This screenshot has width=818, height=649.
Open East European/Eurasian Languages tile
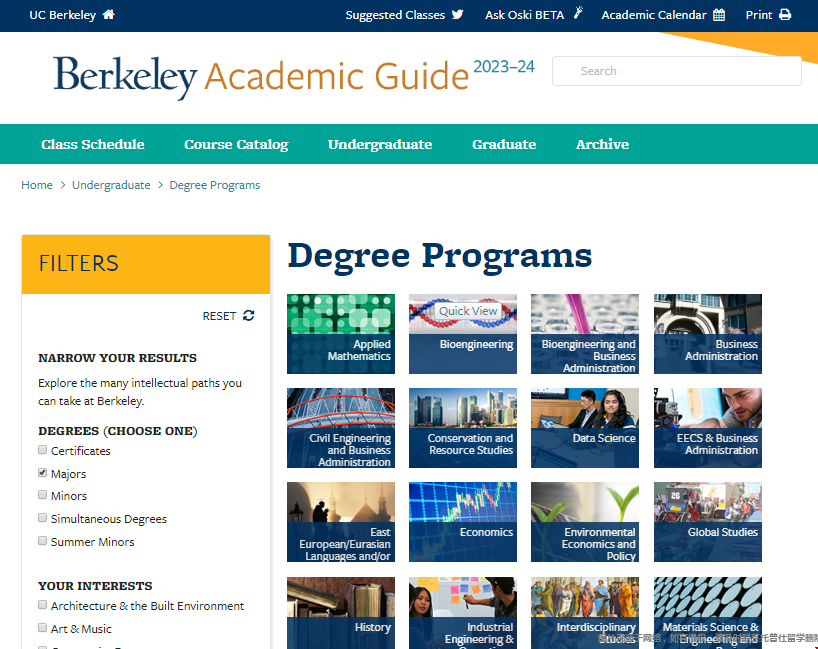click(x=341, y=522)
